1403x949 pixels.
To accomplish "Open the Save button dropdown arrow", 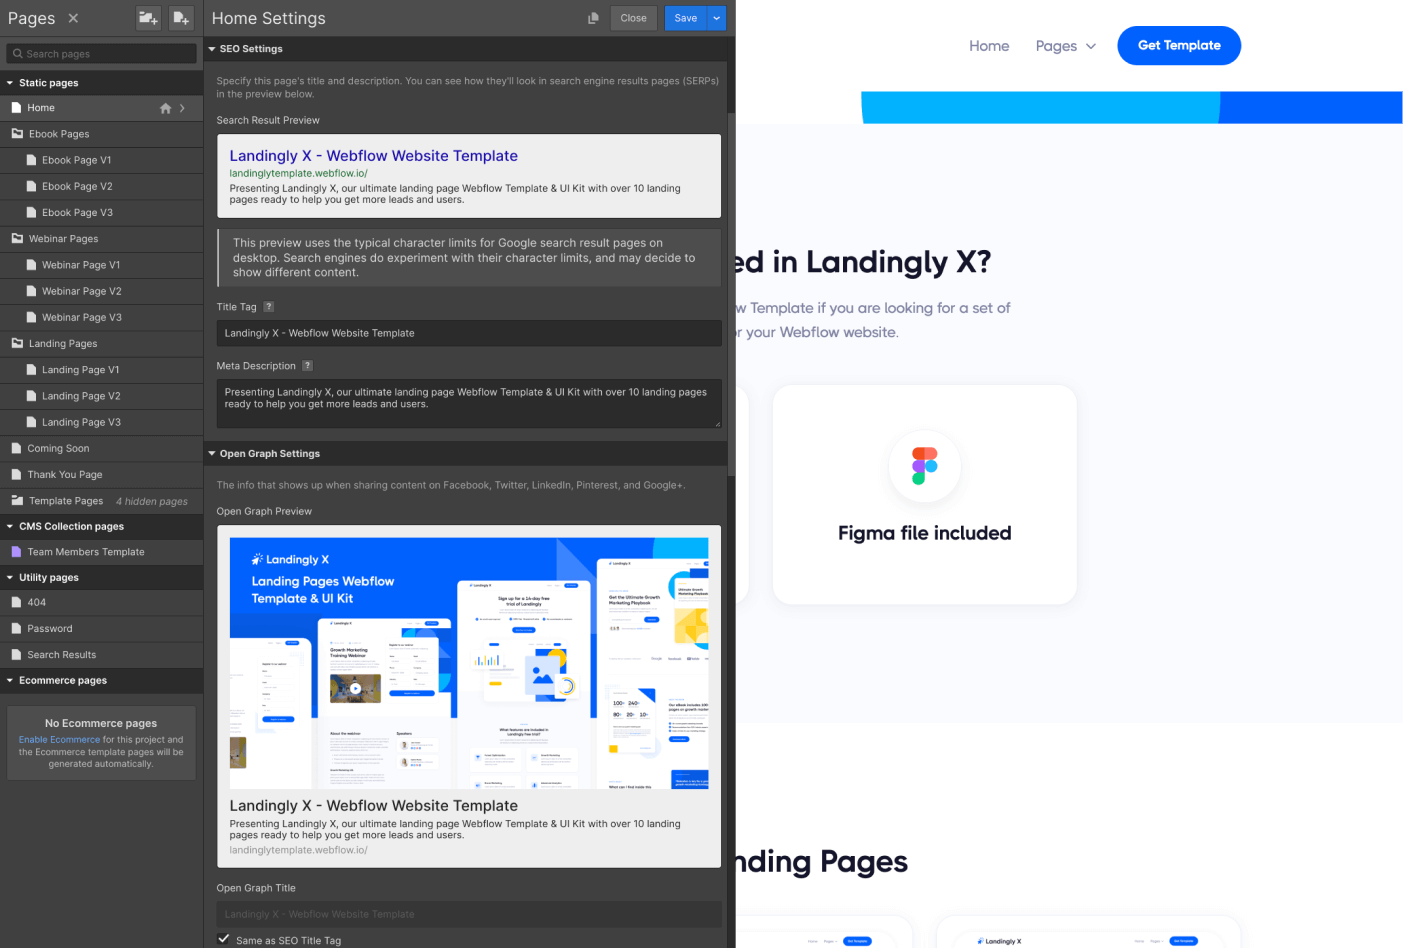I will coord(717,18).
